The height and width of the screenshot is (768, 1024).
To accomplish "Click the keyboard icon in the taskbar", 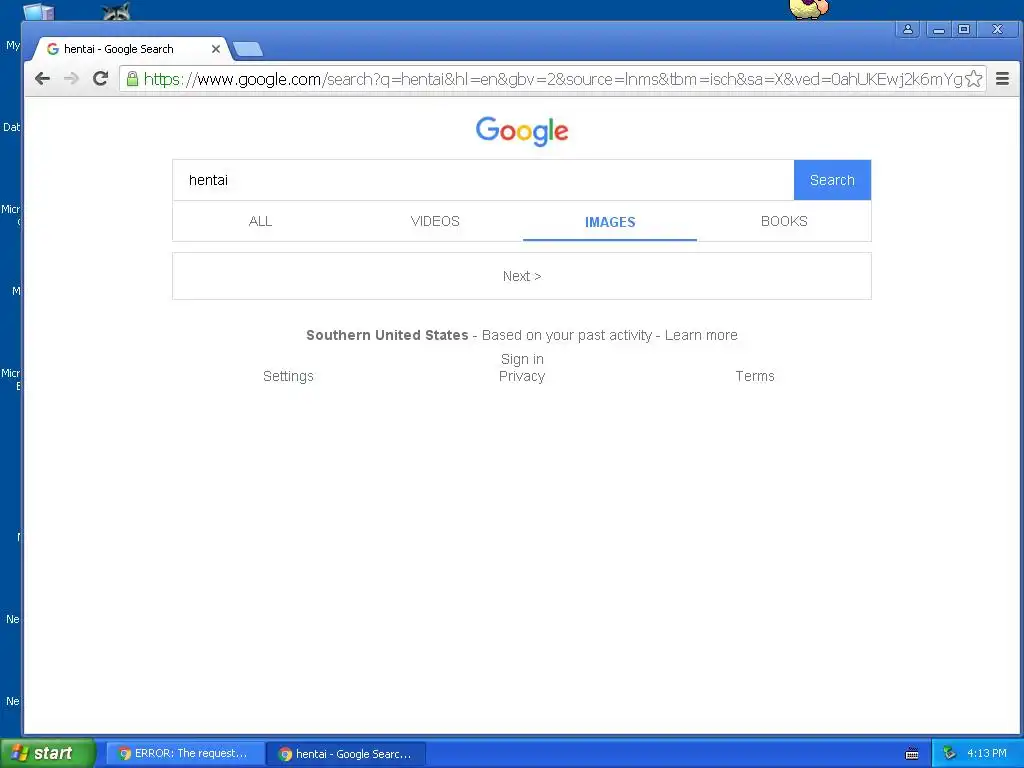I will click(912, 754).
